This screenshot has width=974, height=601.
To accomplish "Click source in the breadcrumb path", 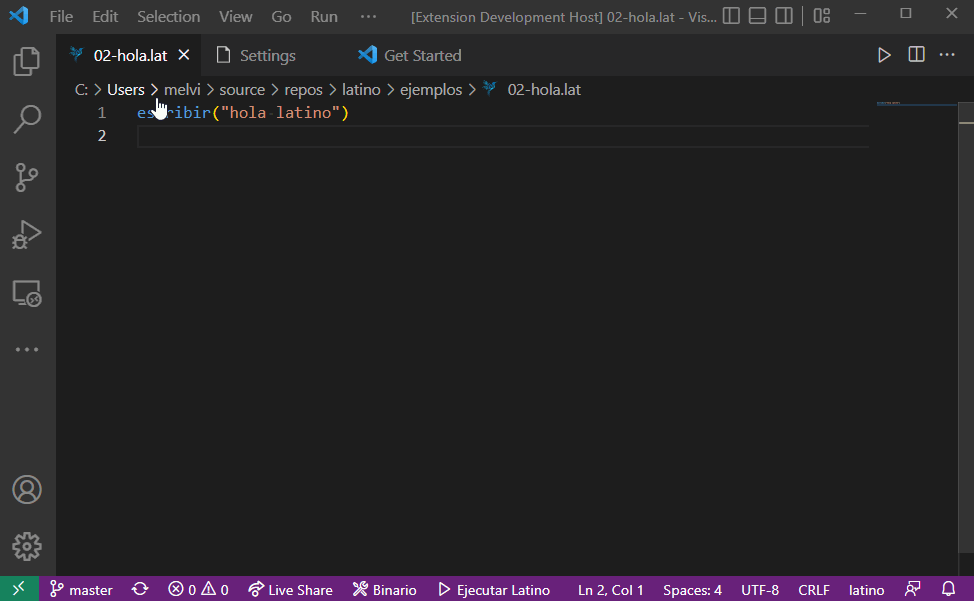I will (242, 89).
